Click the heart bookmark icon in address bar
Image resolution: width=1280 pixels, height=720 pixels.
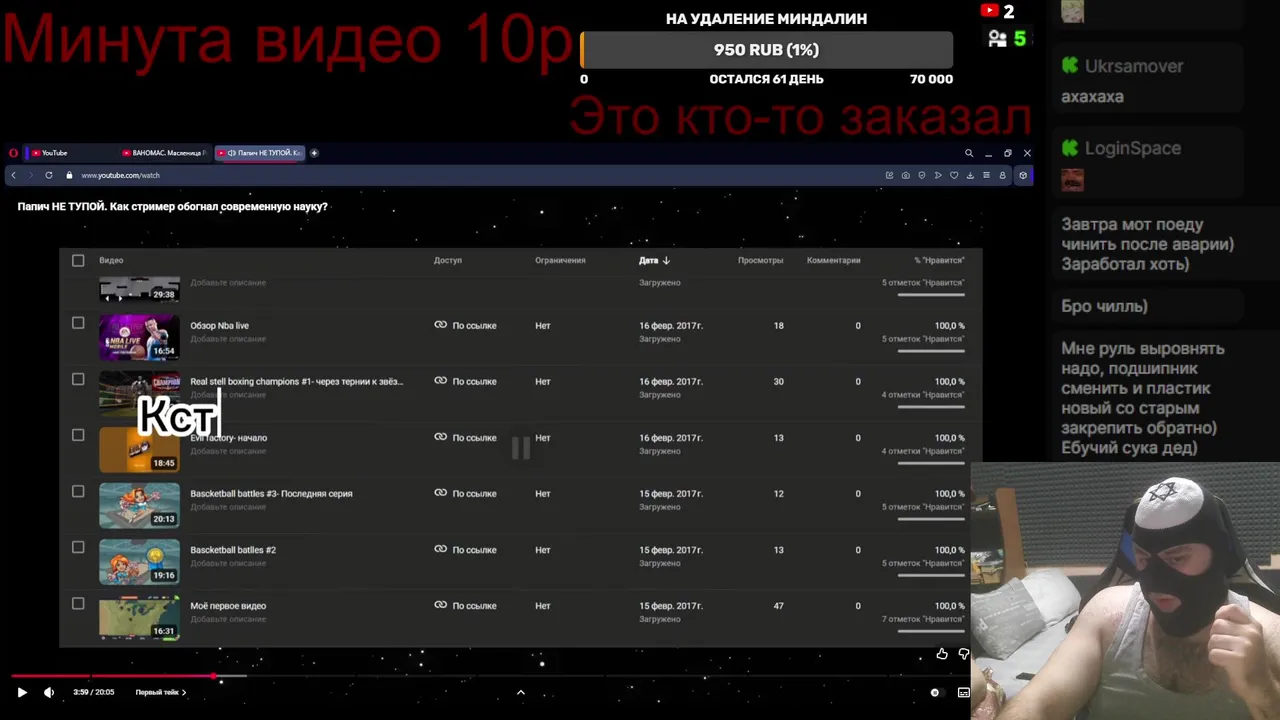(954, 175)
